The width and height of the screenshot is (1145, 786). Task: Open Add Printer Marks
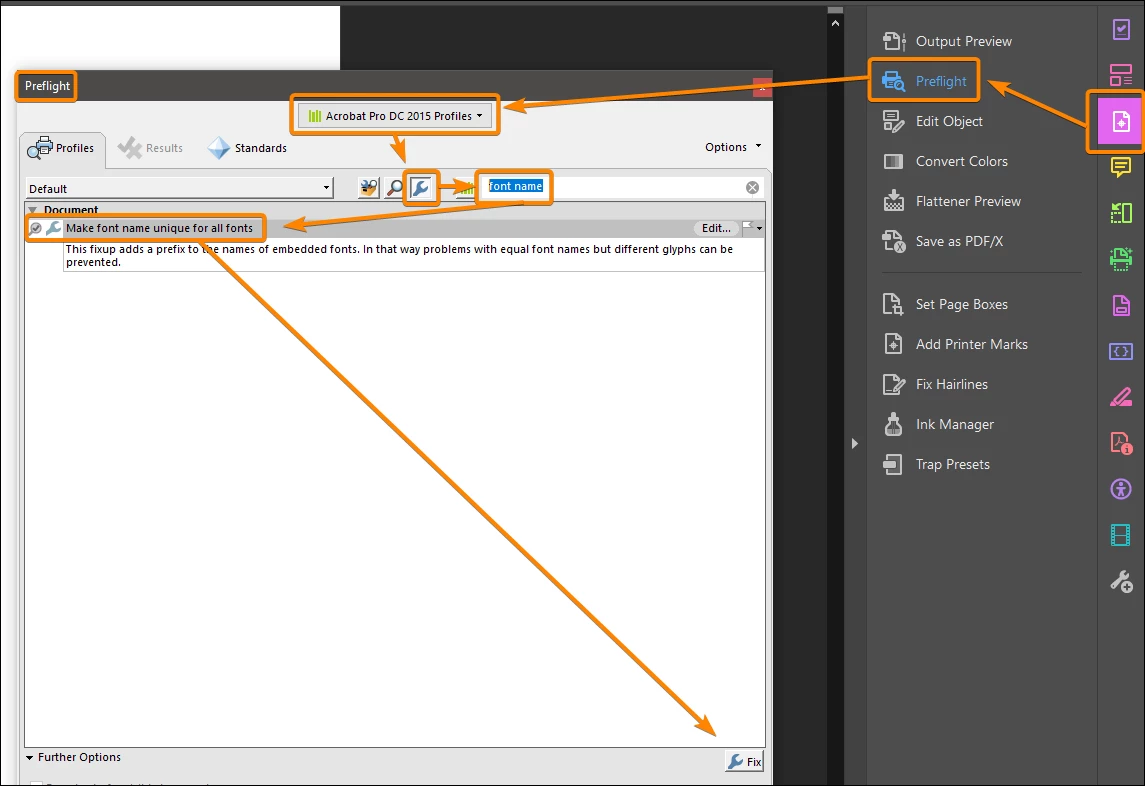pyautogui.click(x=955, y=344)
